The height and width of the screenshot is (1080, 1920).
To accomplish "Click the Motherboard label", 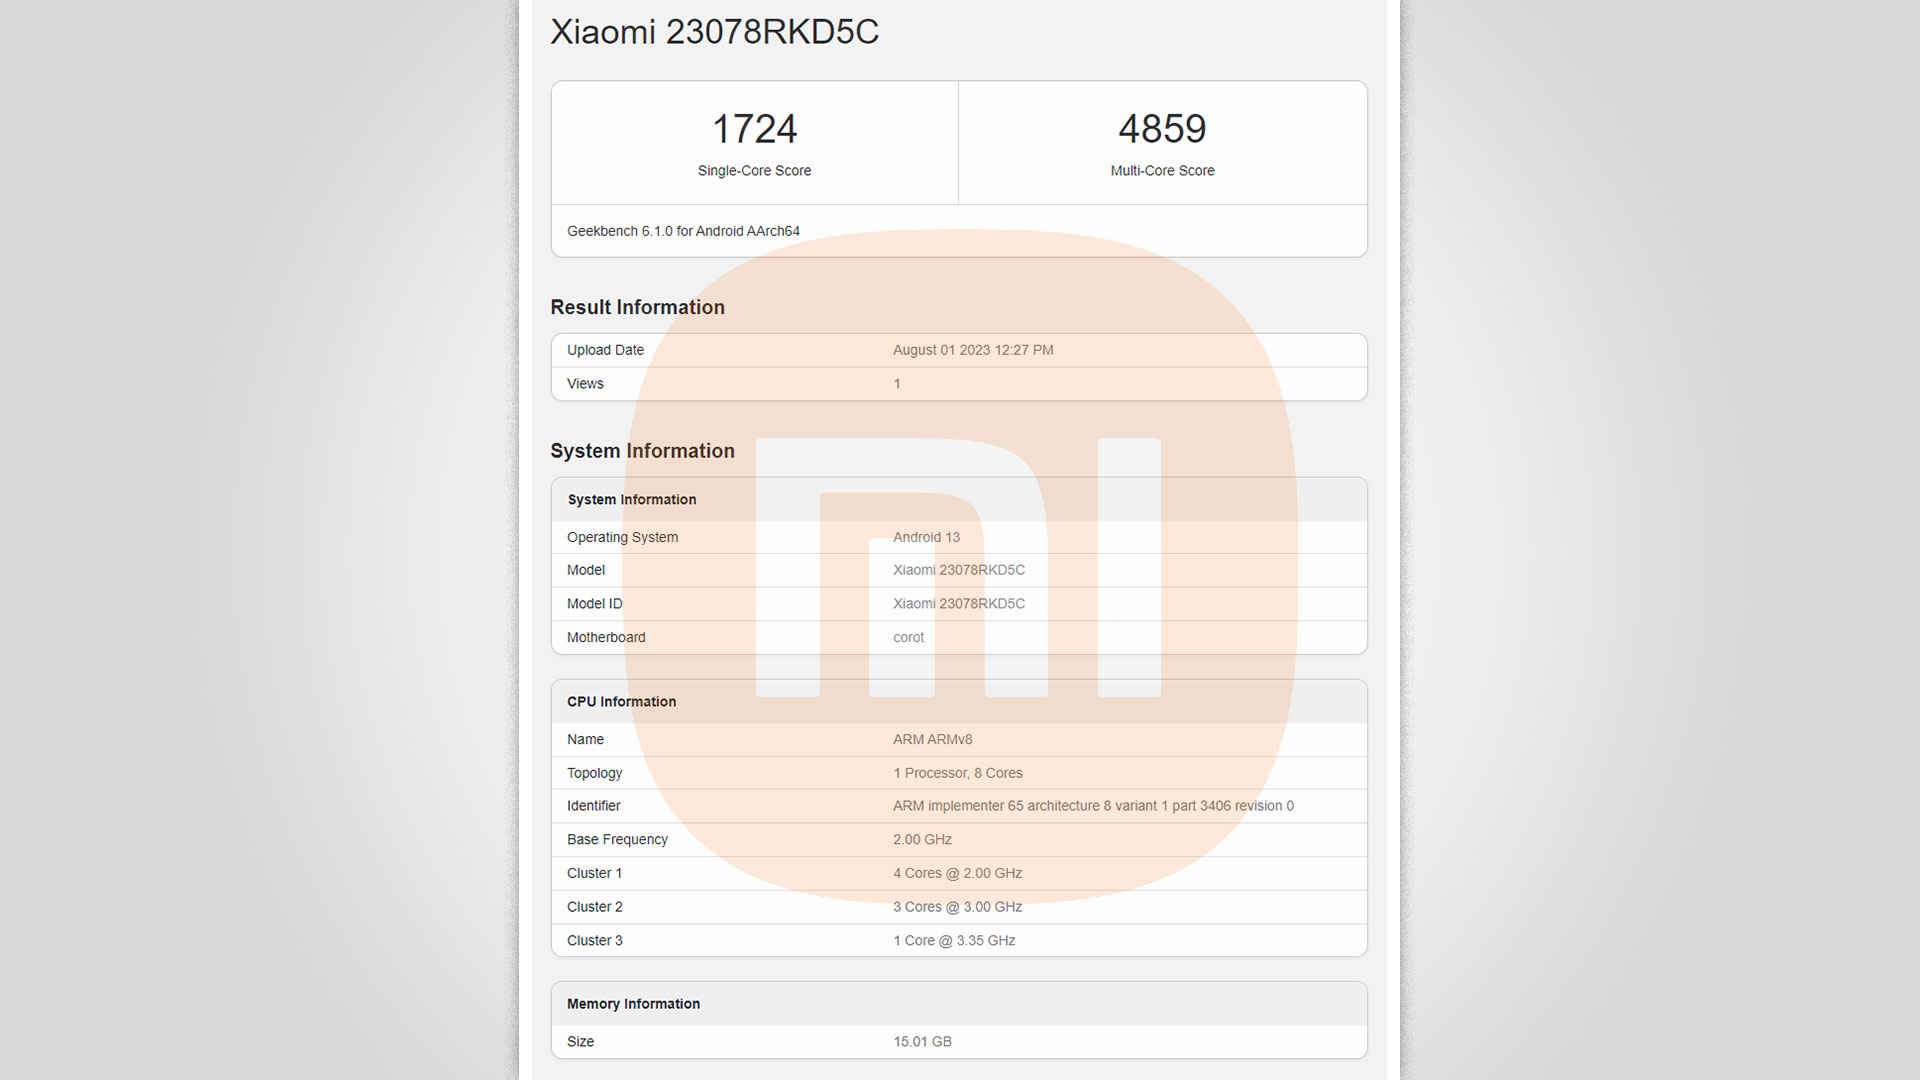I will click(x=606, y=637).
